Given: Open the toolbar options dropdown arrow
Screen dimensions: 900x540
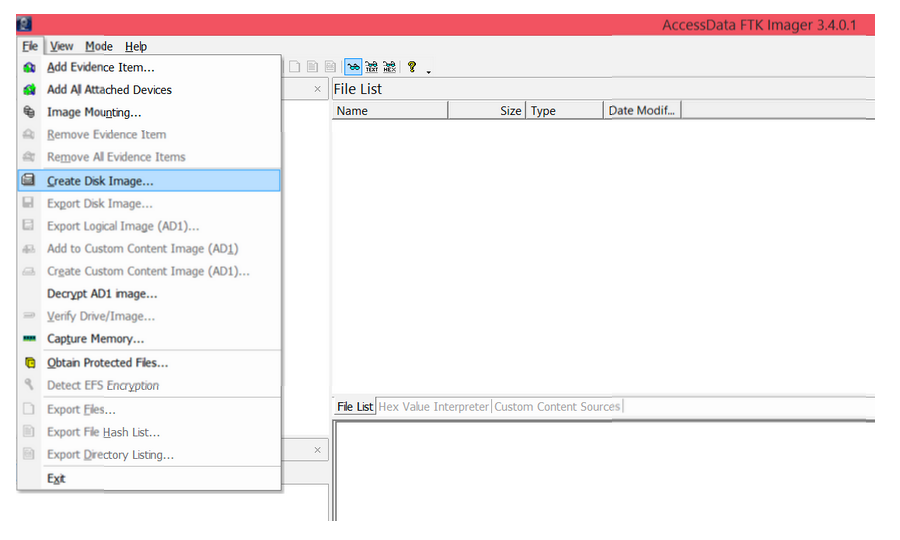Looking at the screenshot, I should (x=428, y=71).
